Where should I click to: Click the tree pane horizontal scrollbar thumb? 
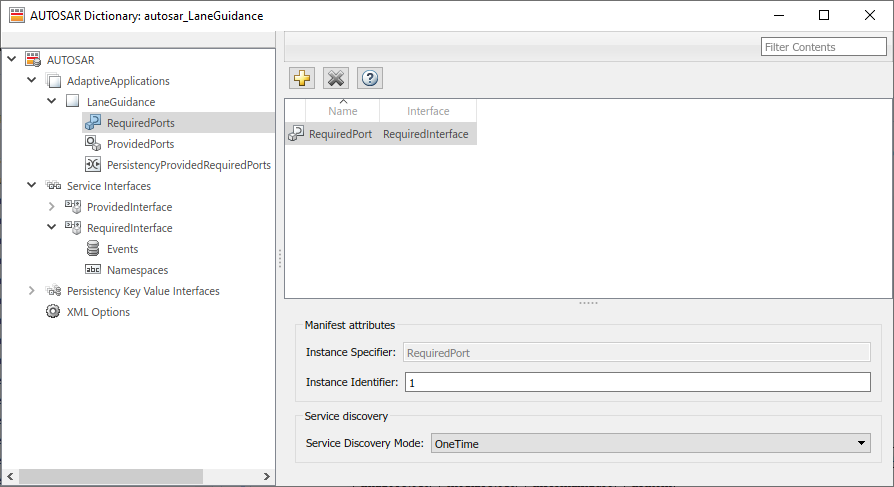(111, 476)
